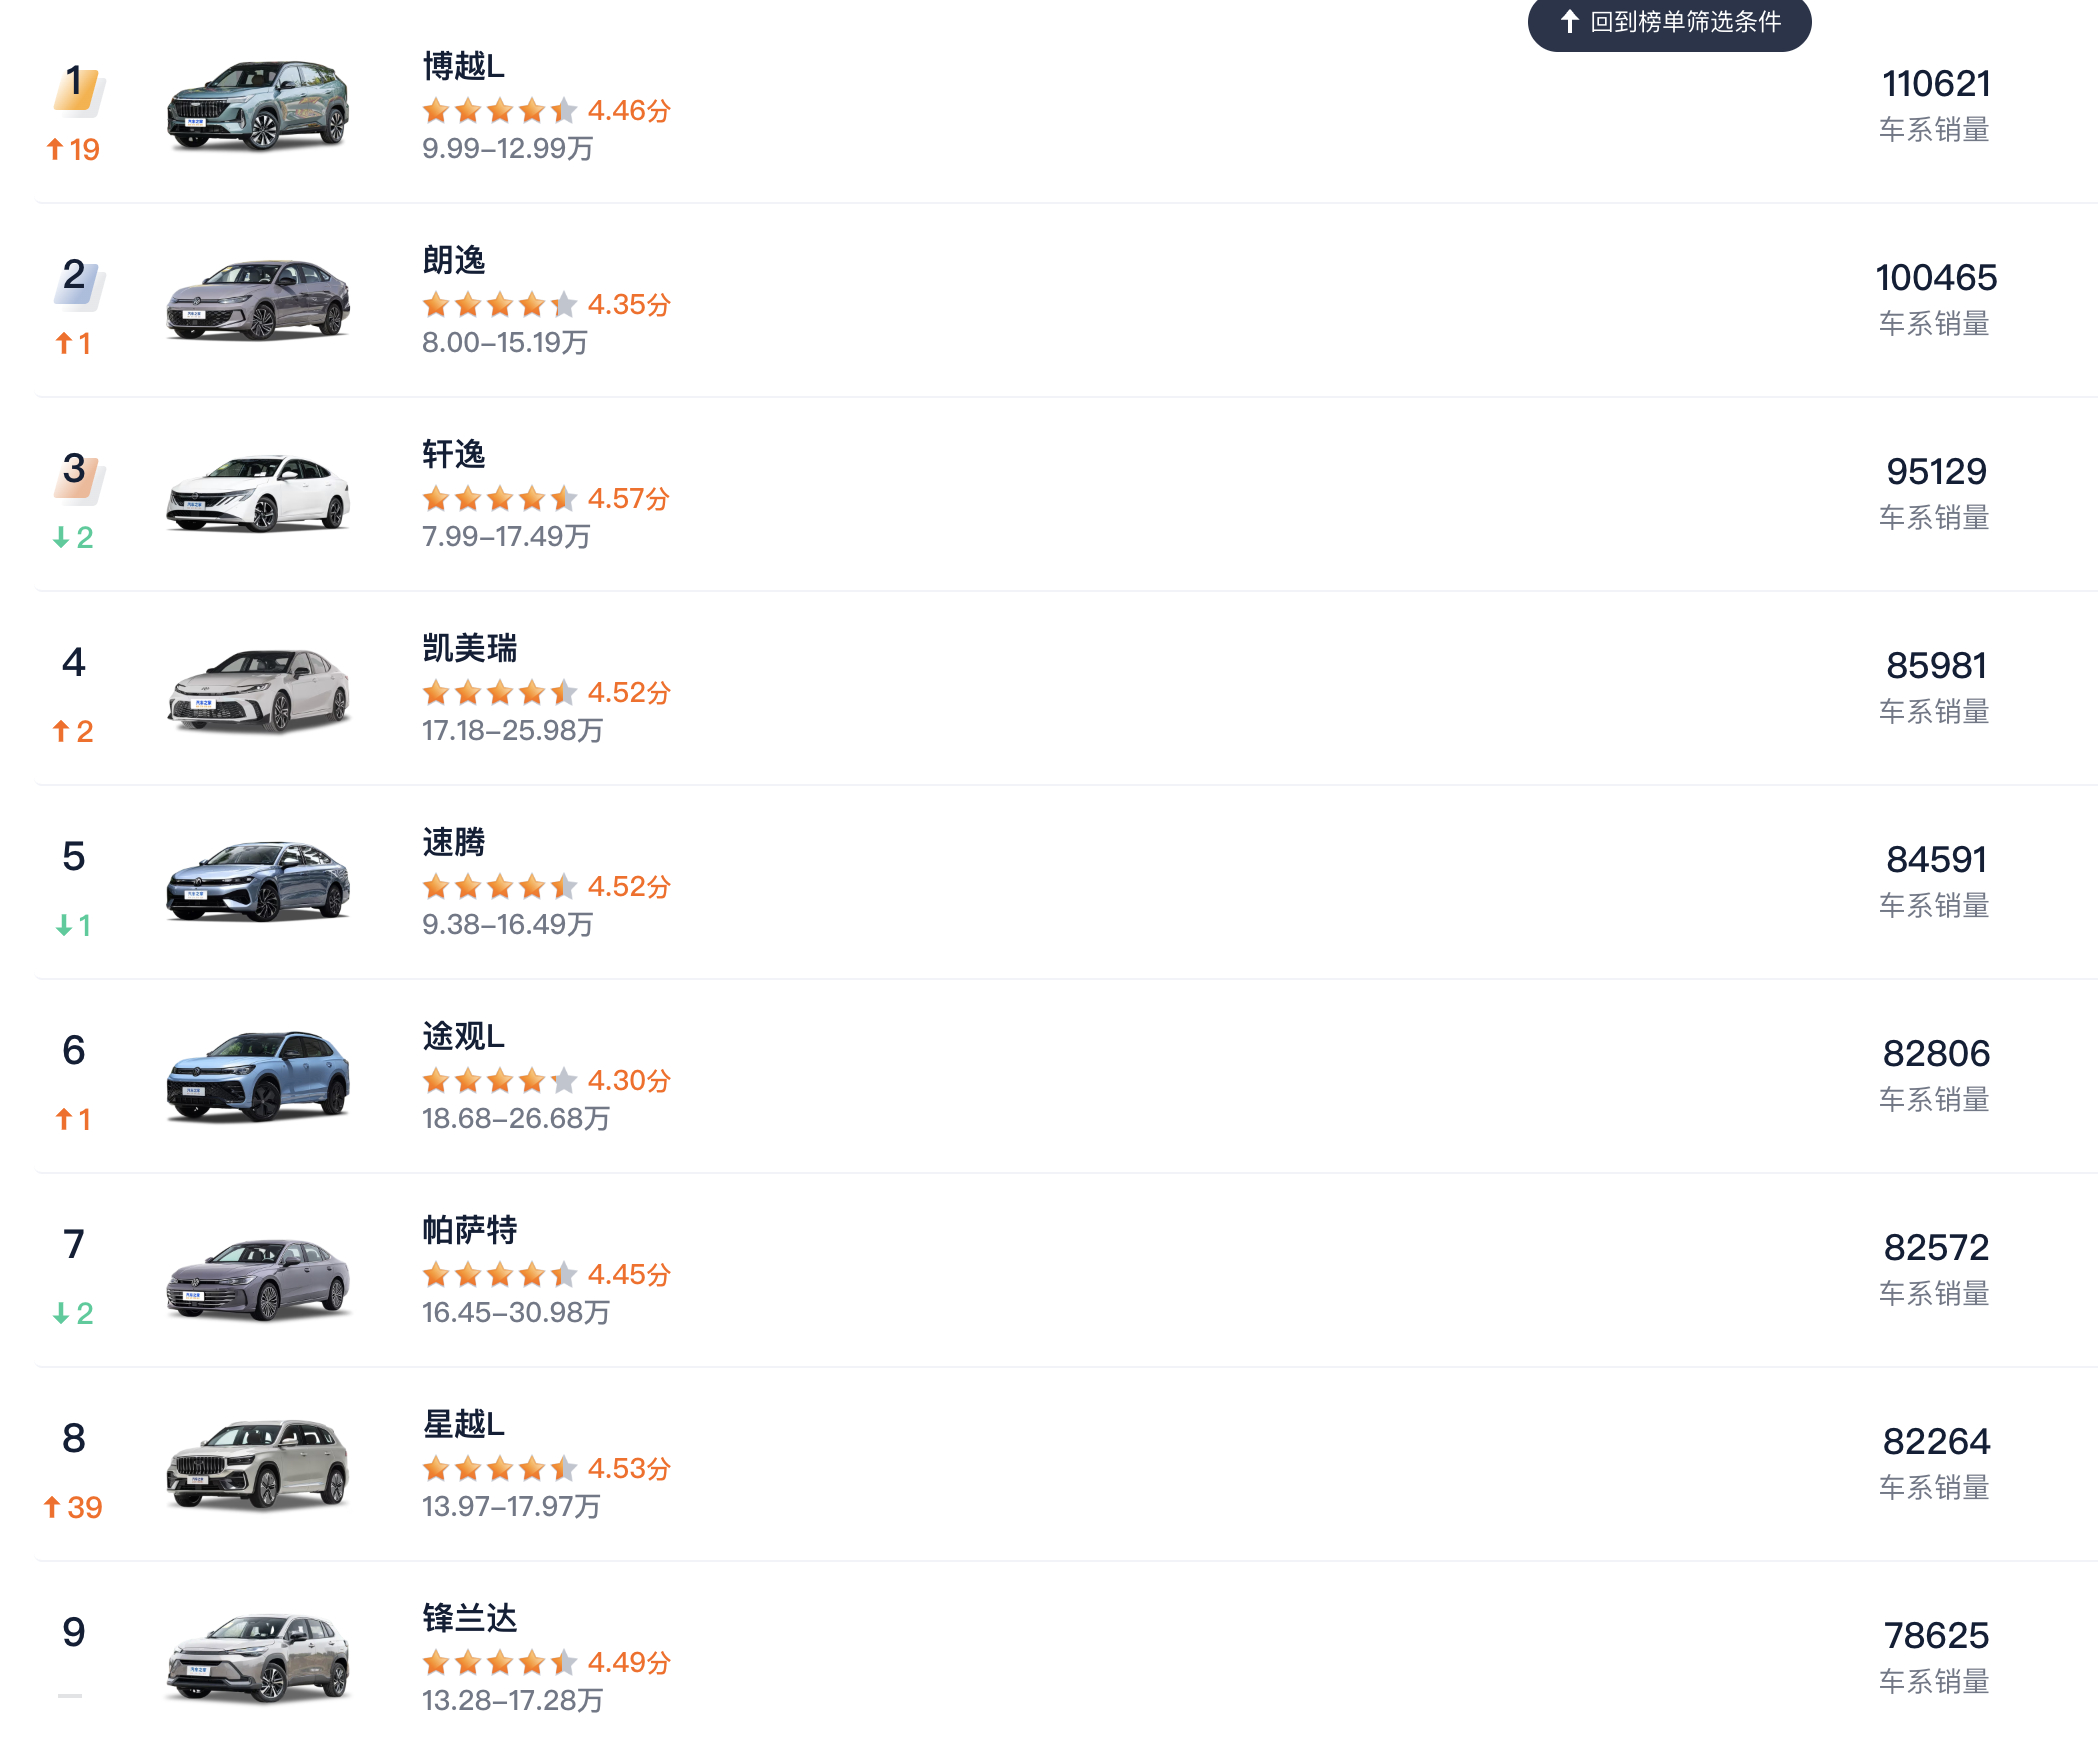Screen dimensions: 2098x1738
Task: Click the rank number 4
Action: [74, 663]
